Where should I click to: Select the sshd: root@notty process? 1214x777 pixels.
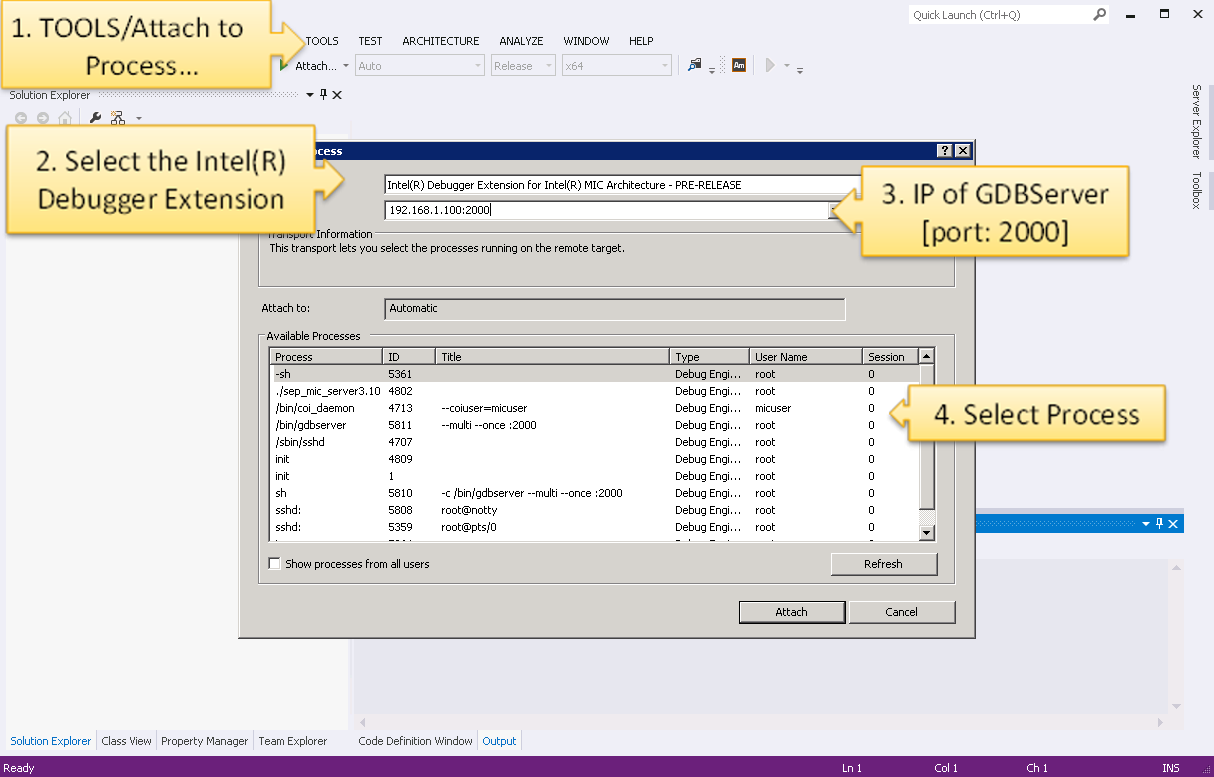click(x=594, y=510)
